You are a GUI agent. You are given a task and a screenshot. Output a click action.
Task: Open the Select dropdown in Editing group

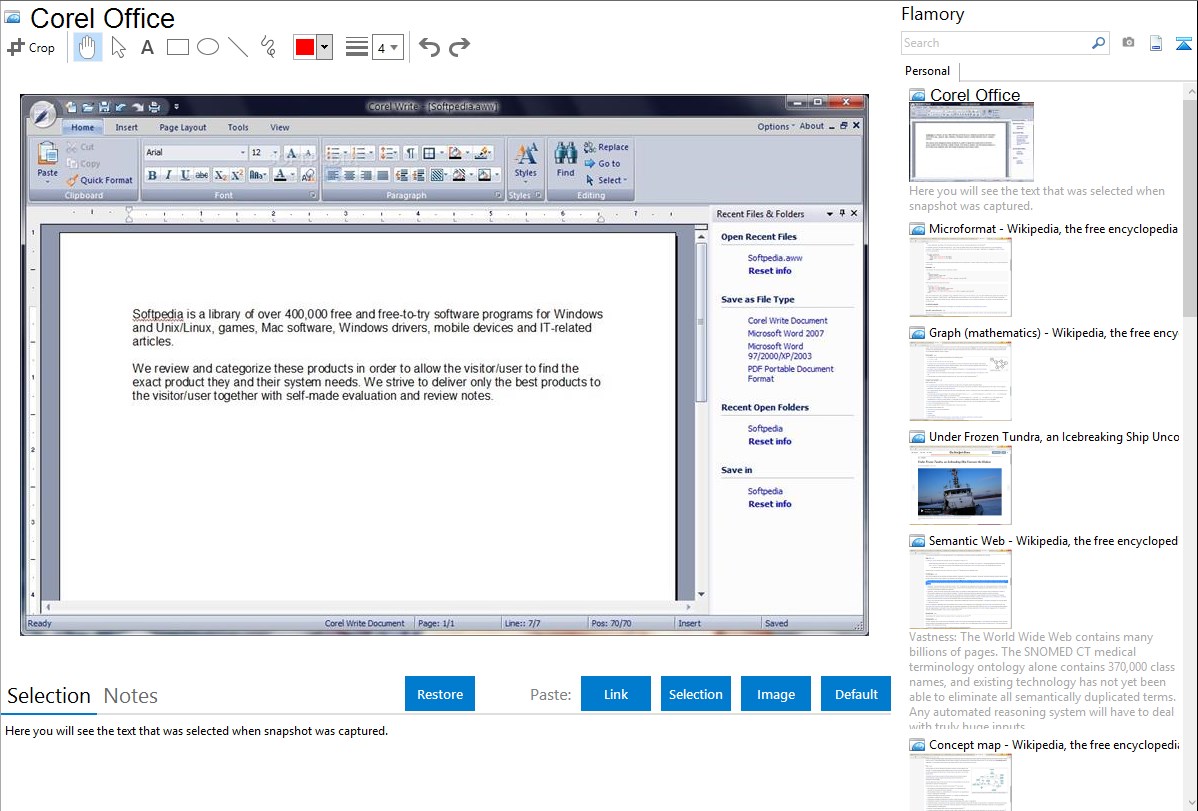[x=606, y=180]
